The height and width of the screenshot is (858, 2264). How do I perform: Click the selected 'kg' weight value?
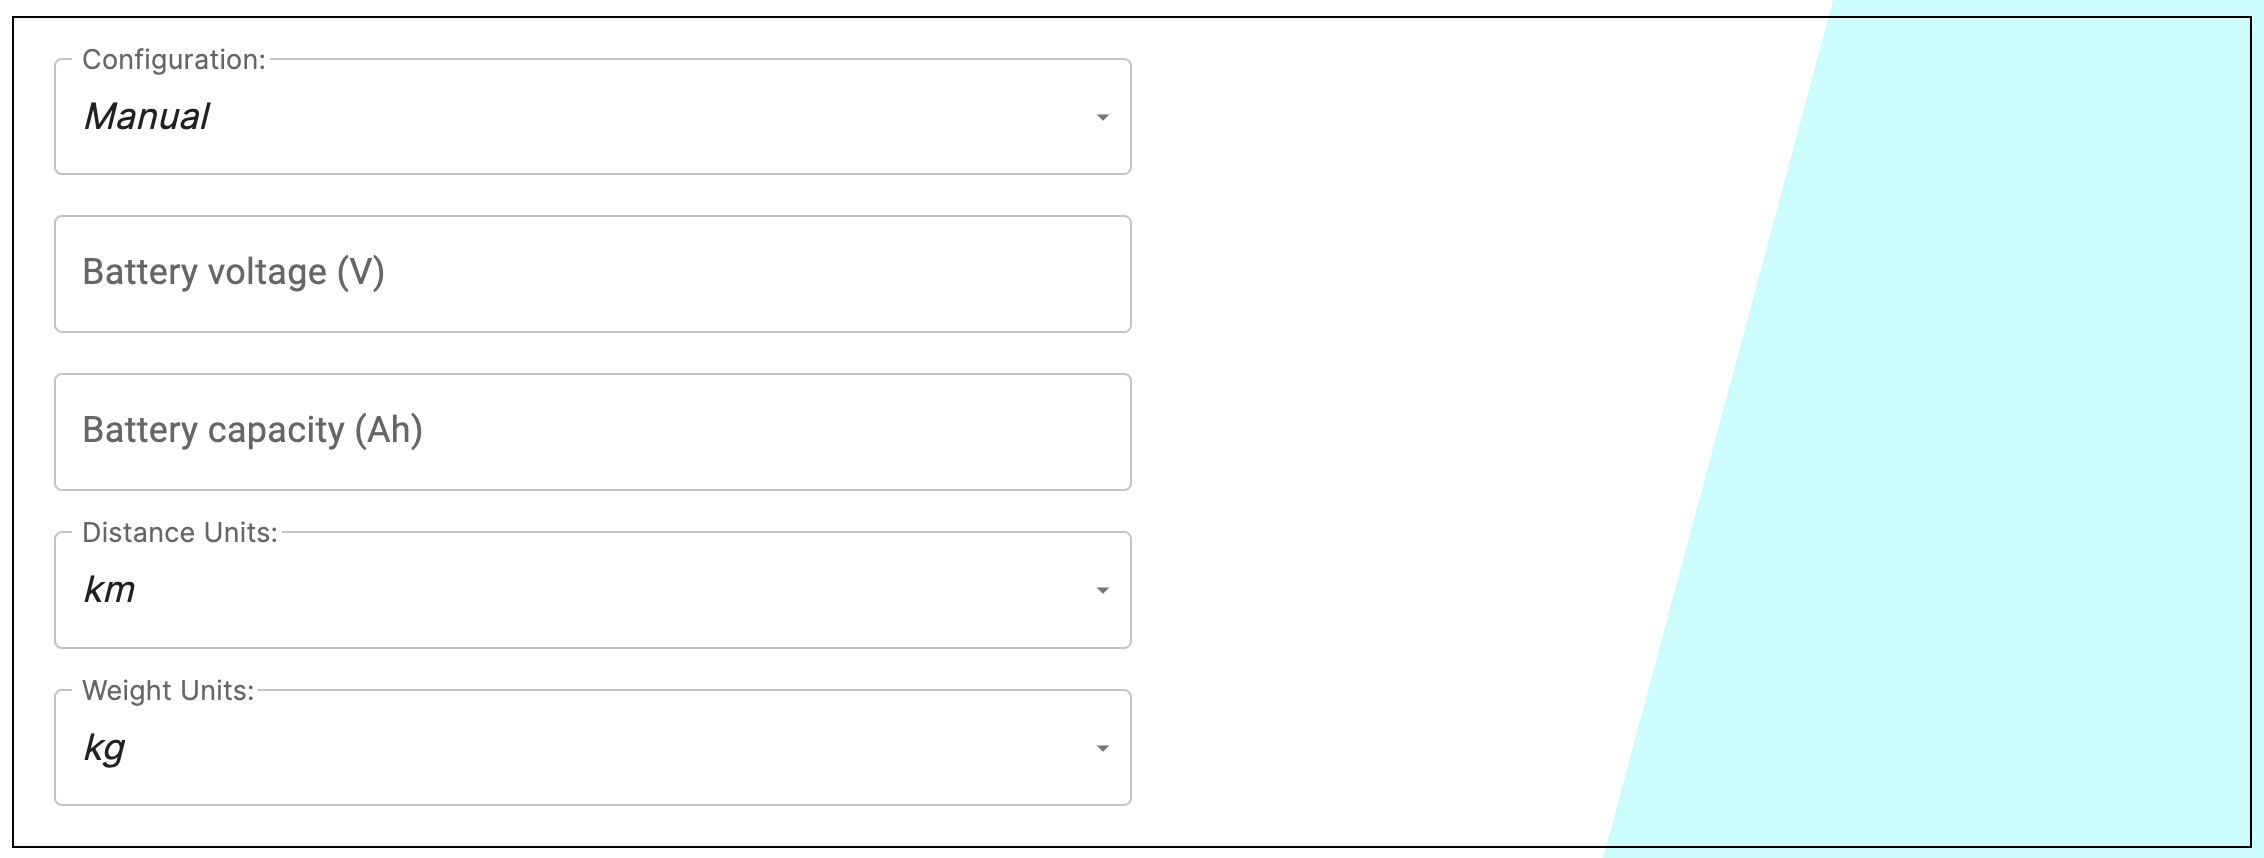pos(104,748)
